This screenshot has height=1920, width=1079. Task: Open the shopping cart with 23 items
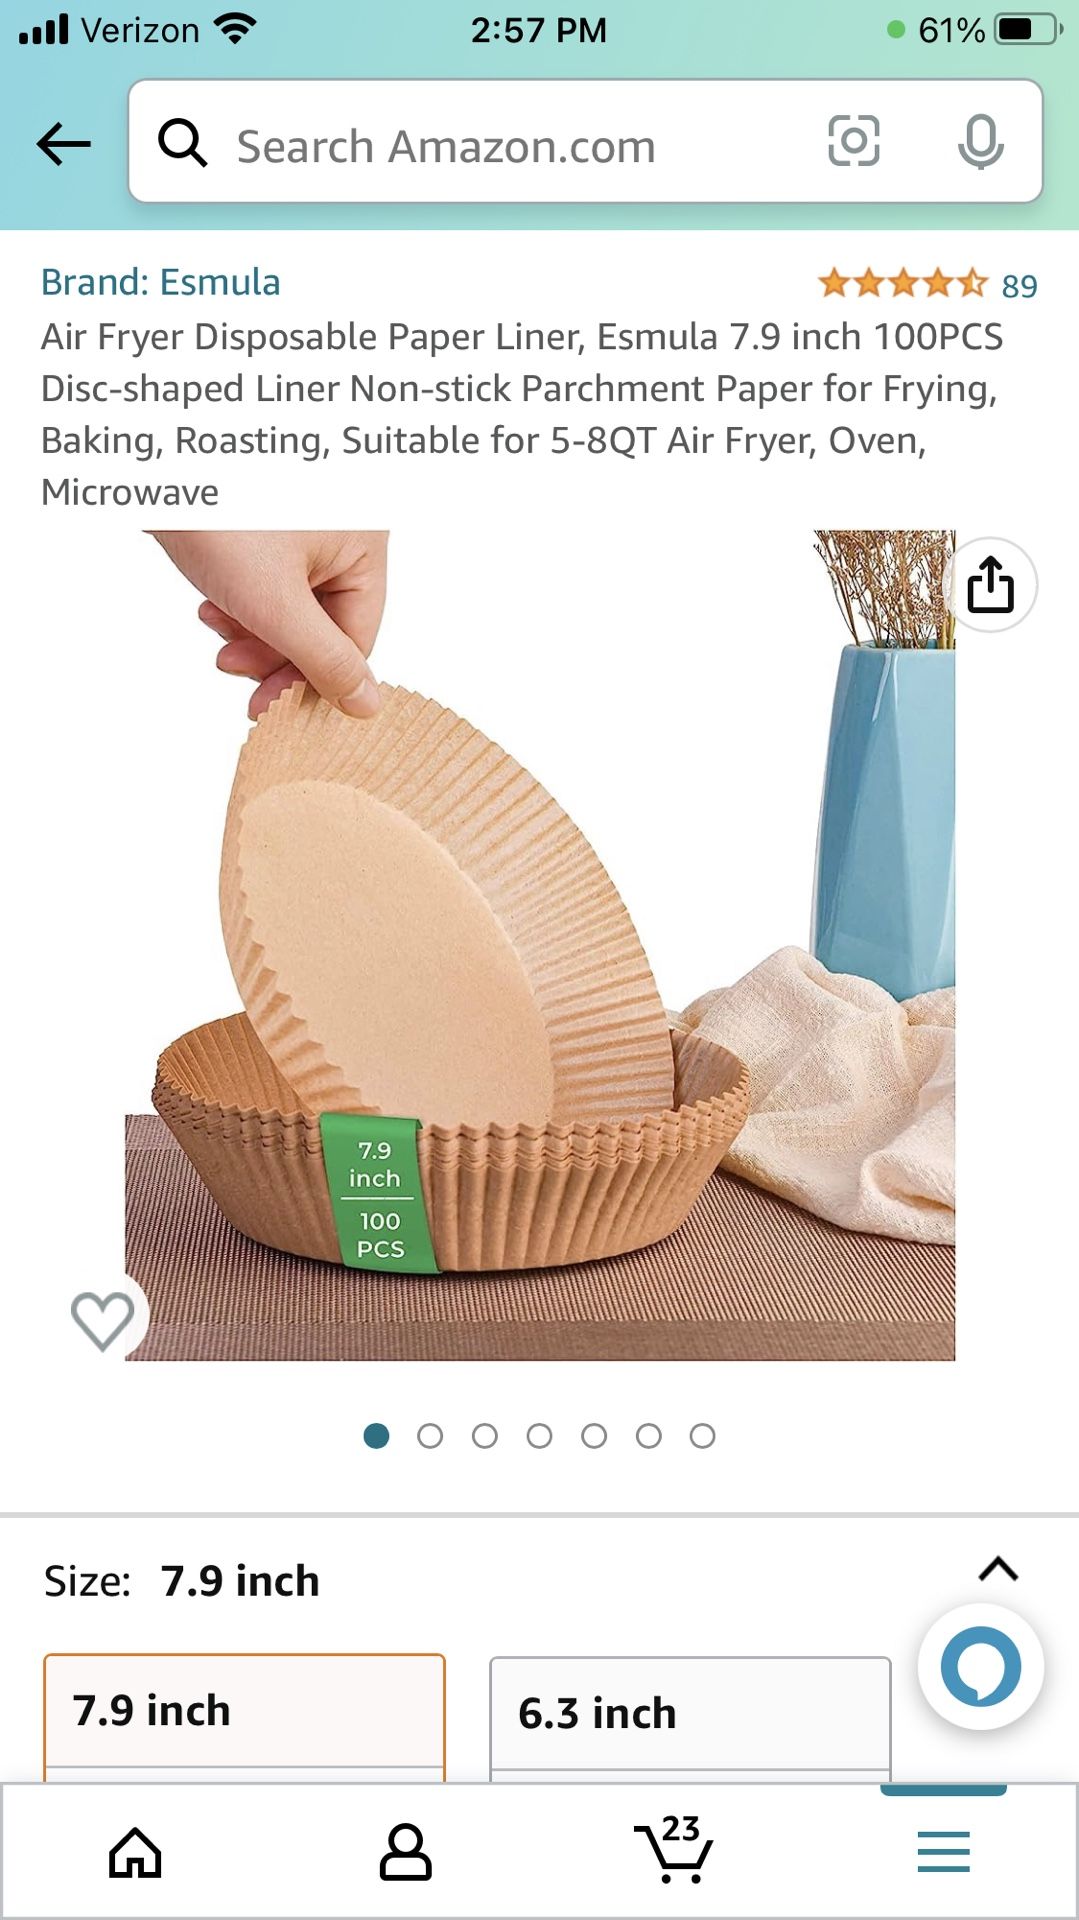(675, 1850)
